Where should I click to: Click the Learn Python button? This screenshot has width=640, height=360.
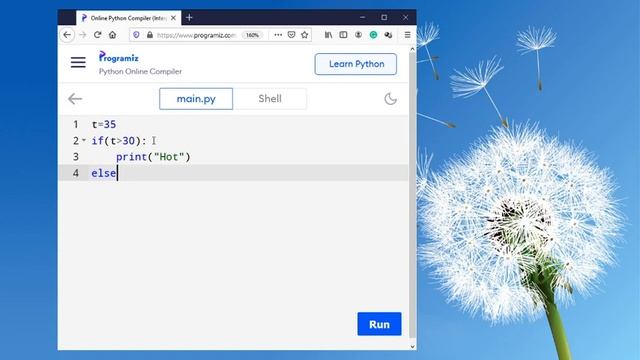[356, 64]
